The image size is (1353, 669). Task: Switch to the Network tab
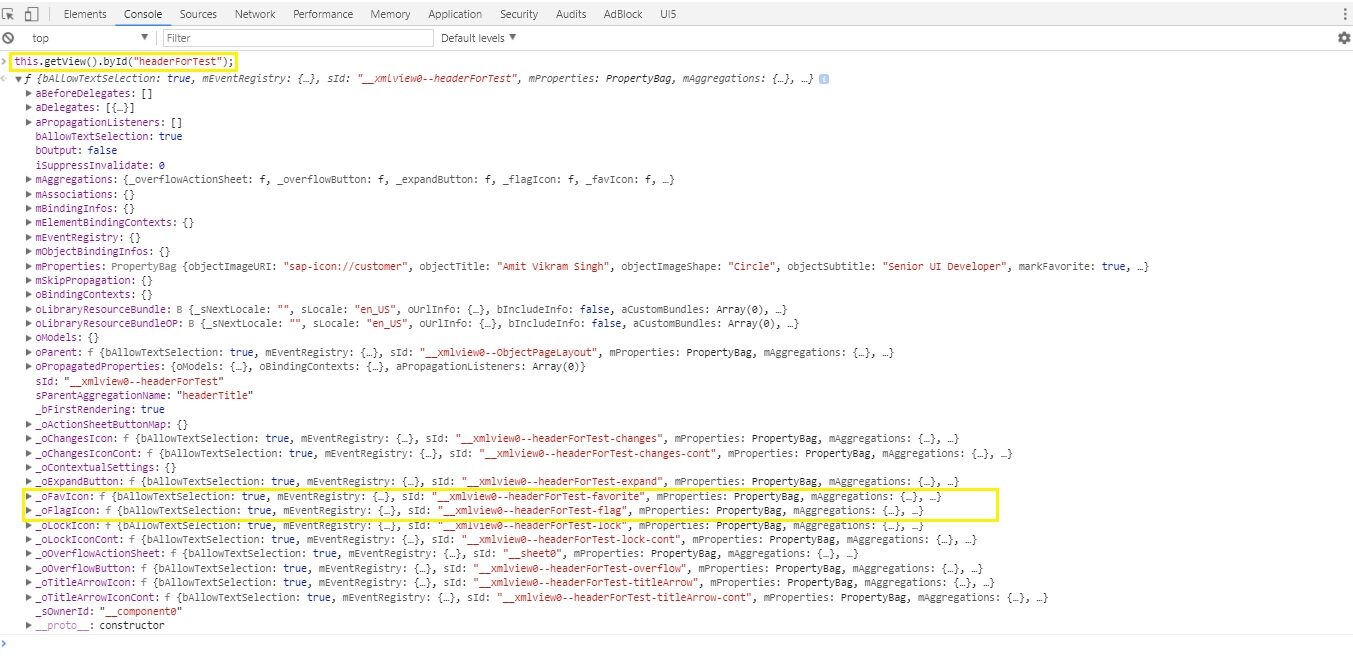255,14
